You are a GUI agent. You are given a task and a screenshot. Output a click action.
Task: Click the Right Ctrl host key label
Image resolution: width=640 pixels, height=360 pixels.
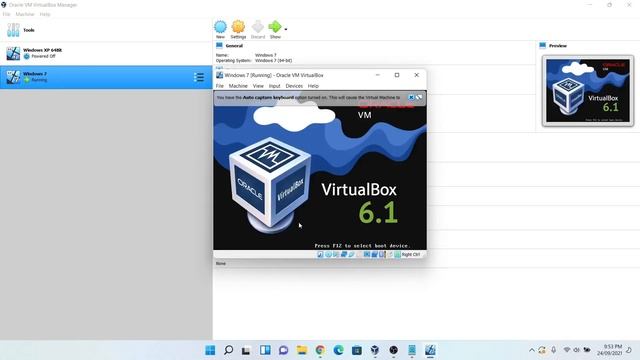(411, 254)
